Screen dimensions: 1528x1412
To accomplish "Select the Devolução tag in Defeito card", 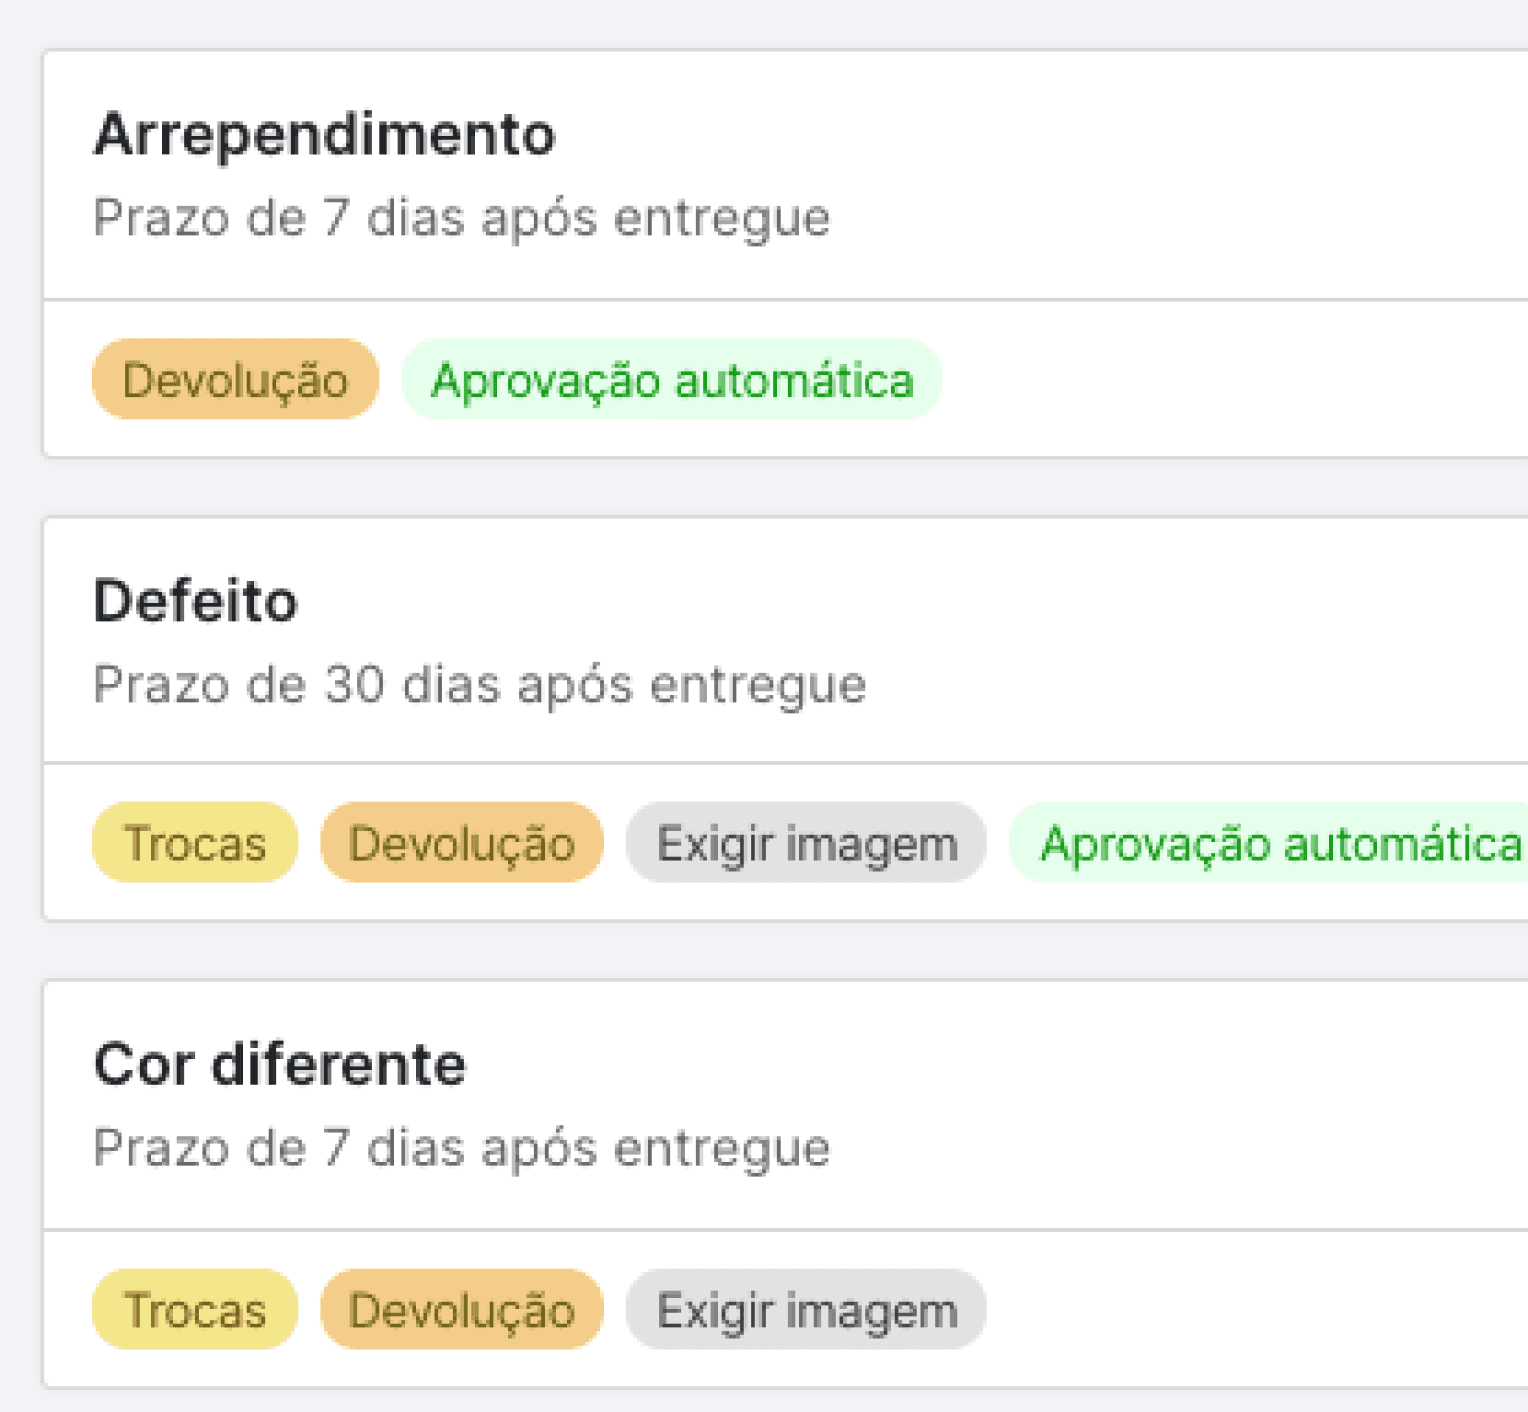I will (462, 843).
